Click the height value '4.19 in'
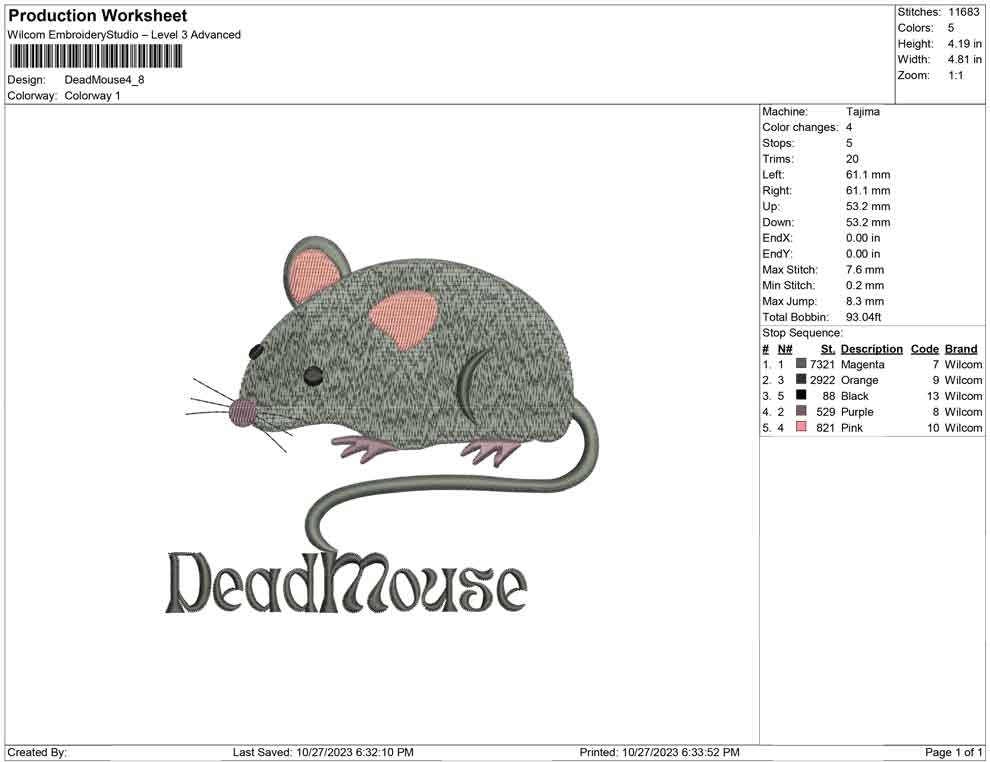 (965, 44)
